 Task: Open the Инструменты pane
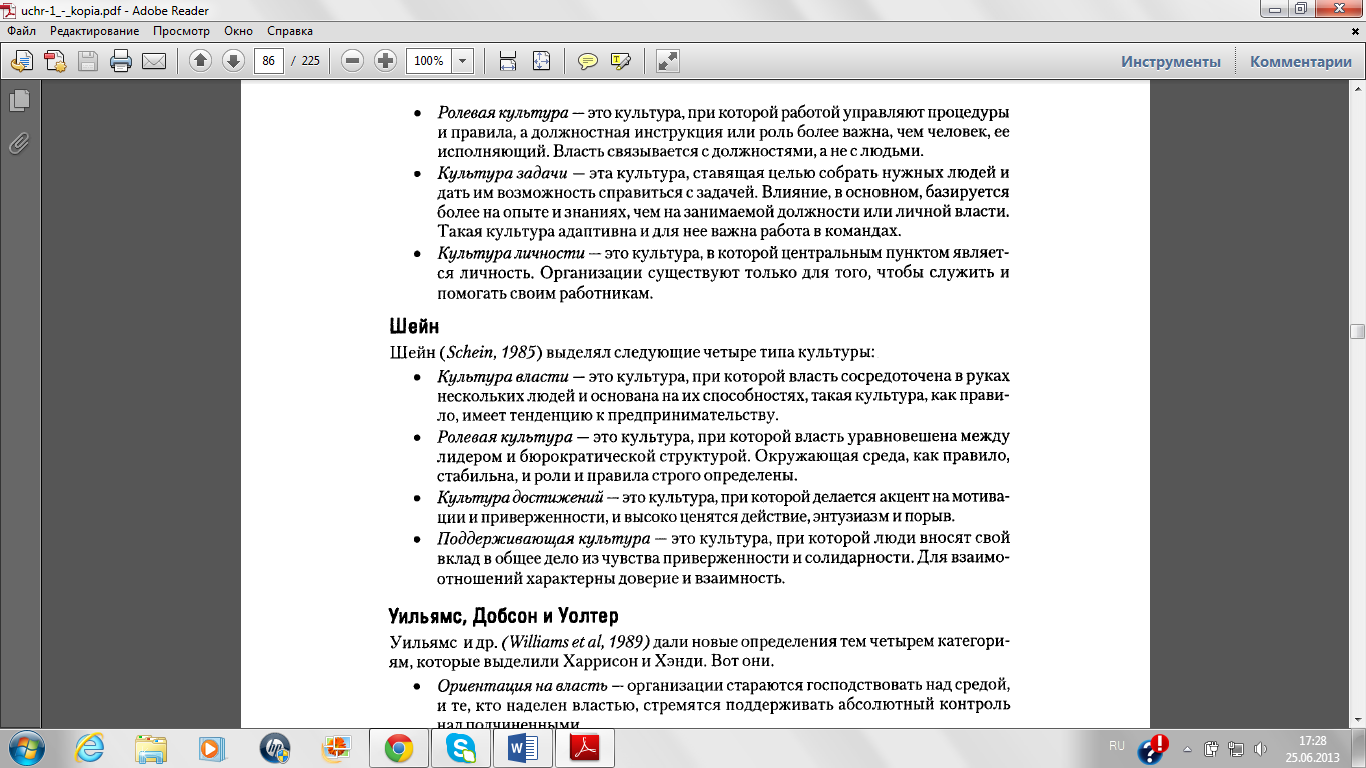pos(1171,61)
